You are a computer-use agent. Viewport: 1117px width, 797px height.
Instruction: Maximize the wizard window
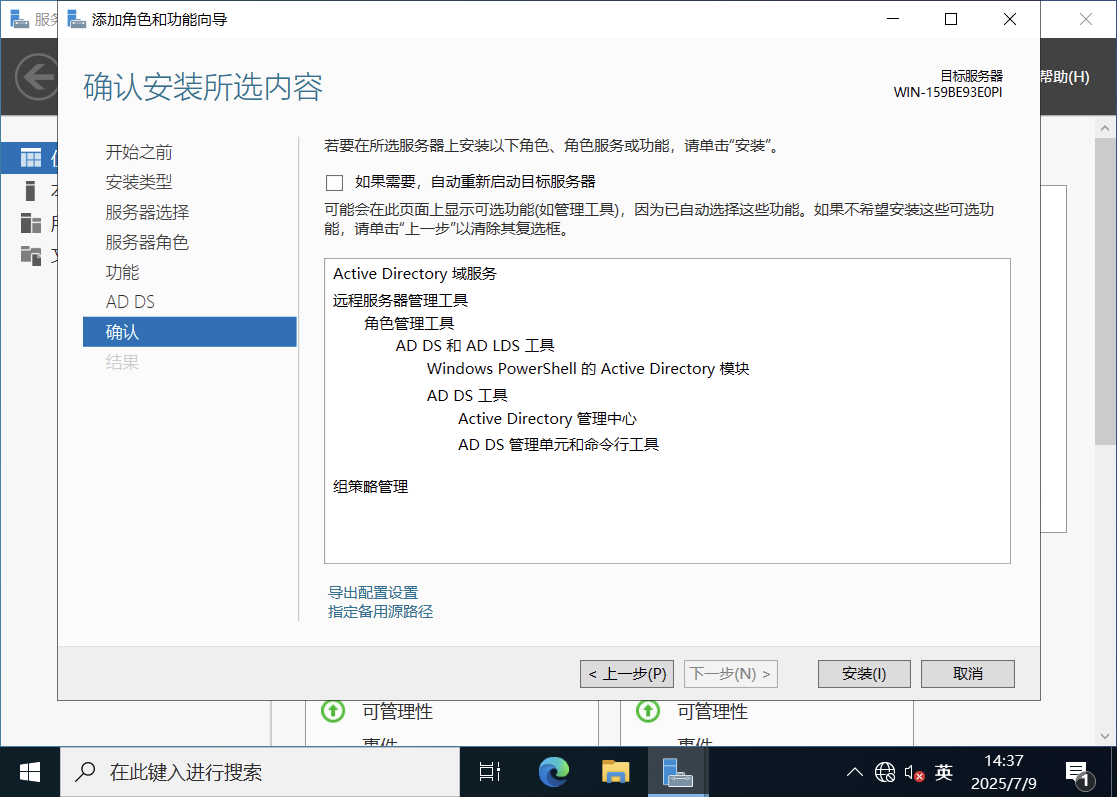tap(951, 19)
